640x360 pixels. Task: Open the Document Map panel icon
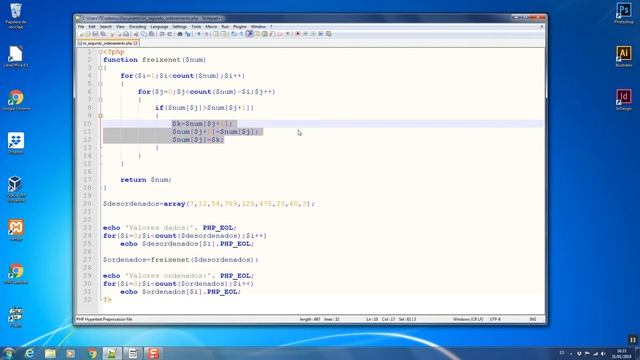pos(264,34)
